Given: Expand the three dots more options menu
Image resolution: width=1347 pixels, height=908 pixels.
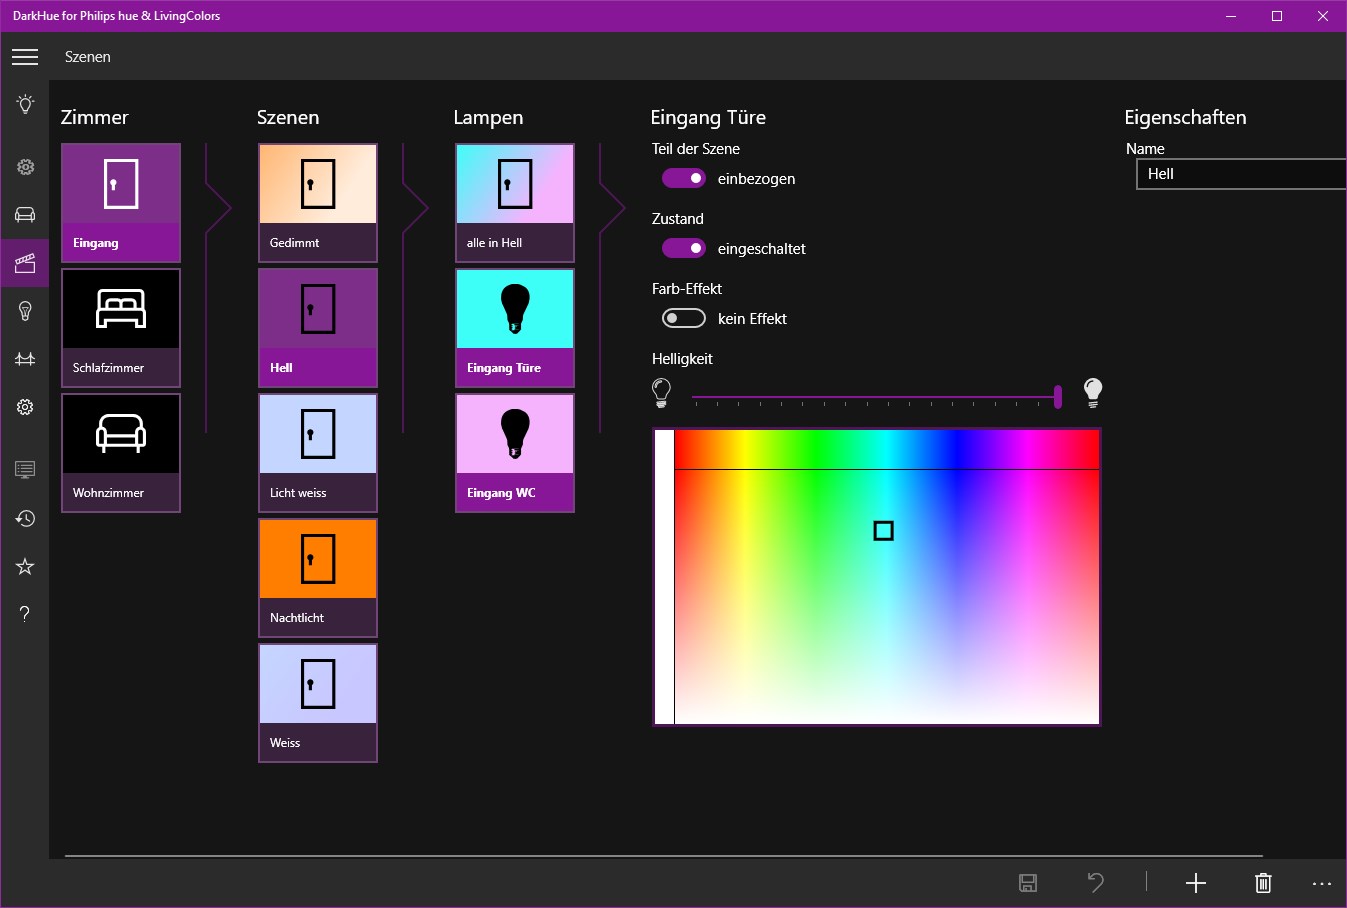Looking at the screenshot, I should 1322,883.
